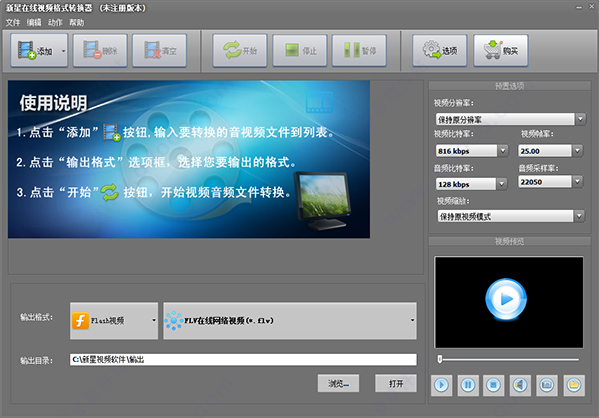Click the 暂停 (Pause) toolbar button

(359, 50)
